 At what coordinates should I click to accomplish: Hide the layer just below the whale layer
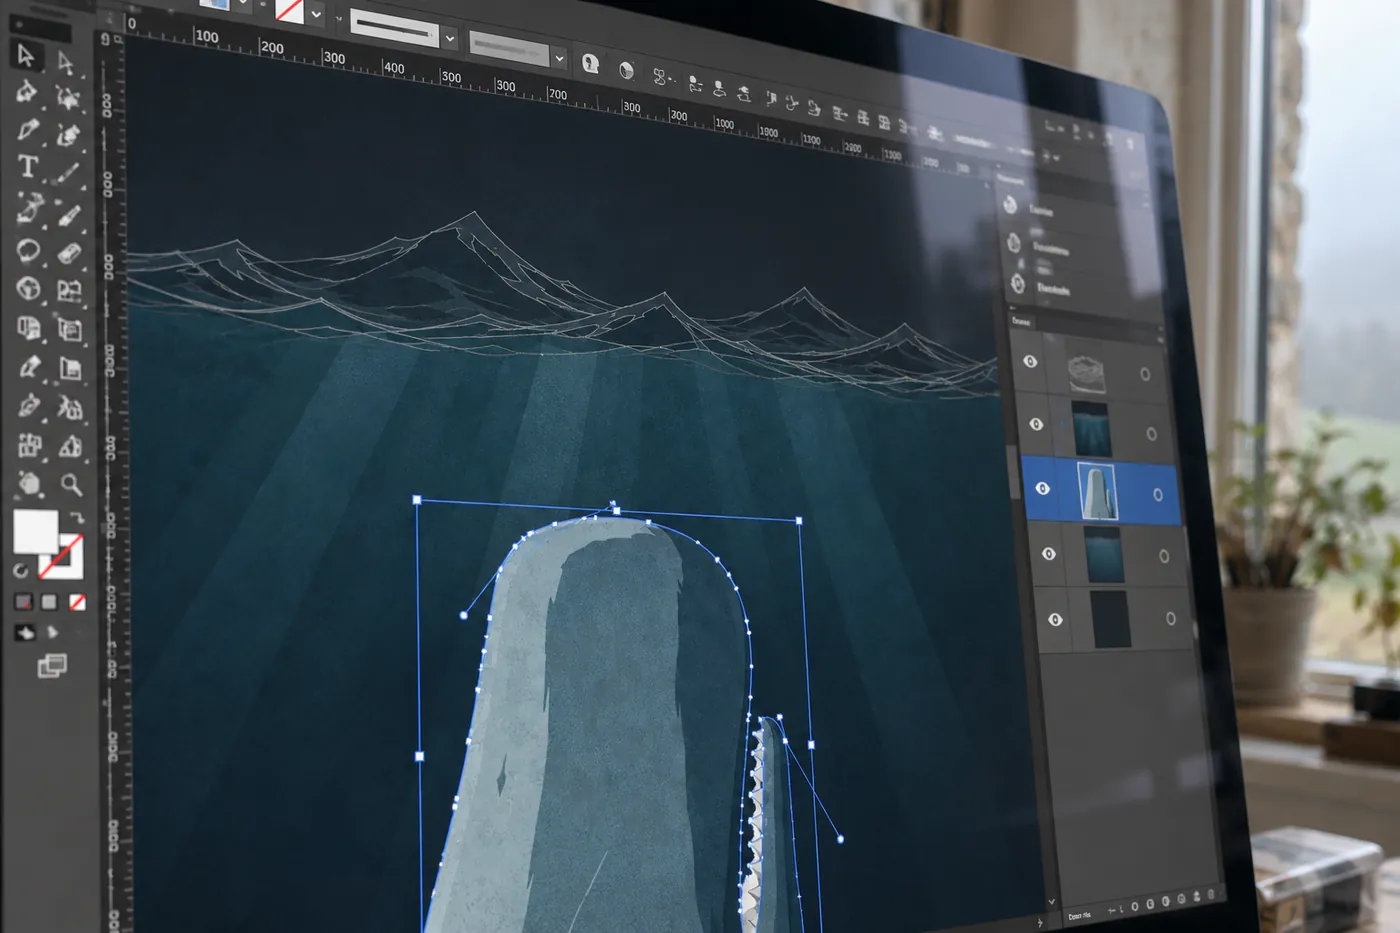pyautogui.click(x=1049, y=553)
